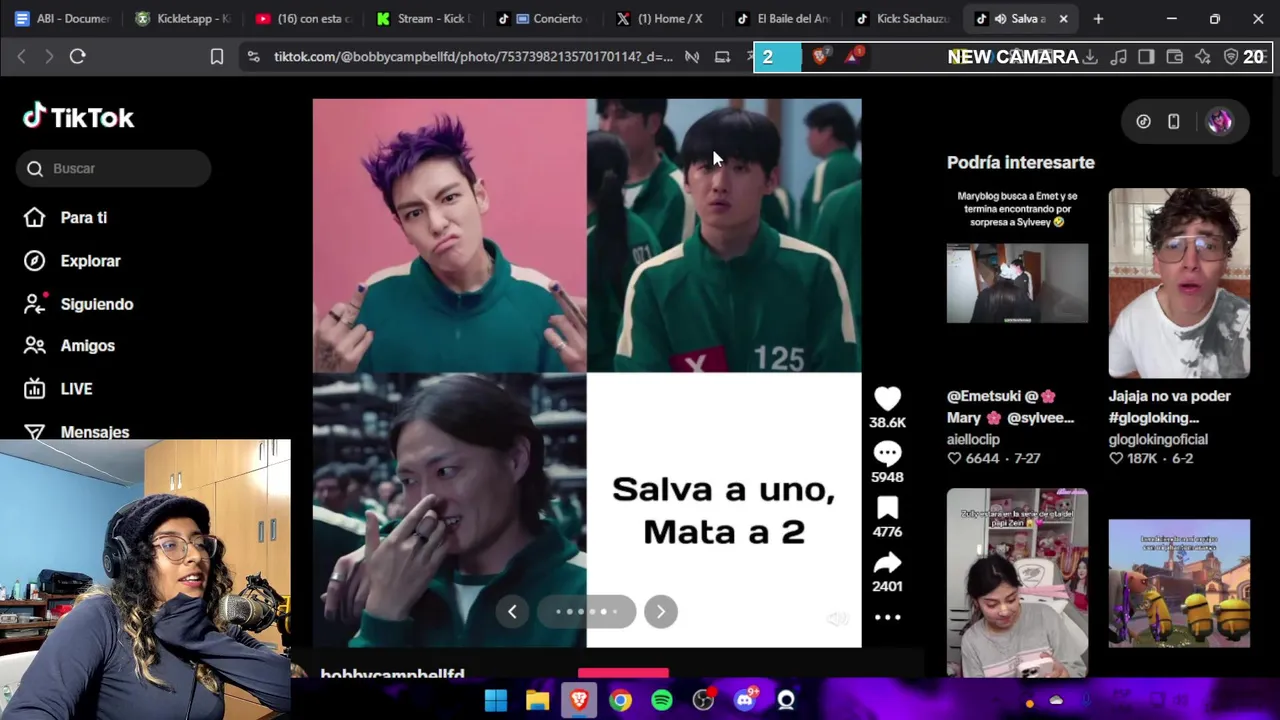Open the Brave Wallet icon
Viewport: 1280px width, 720px height.
1175,57
